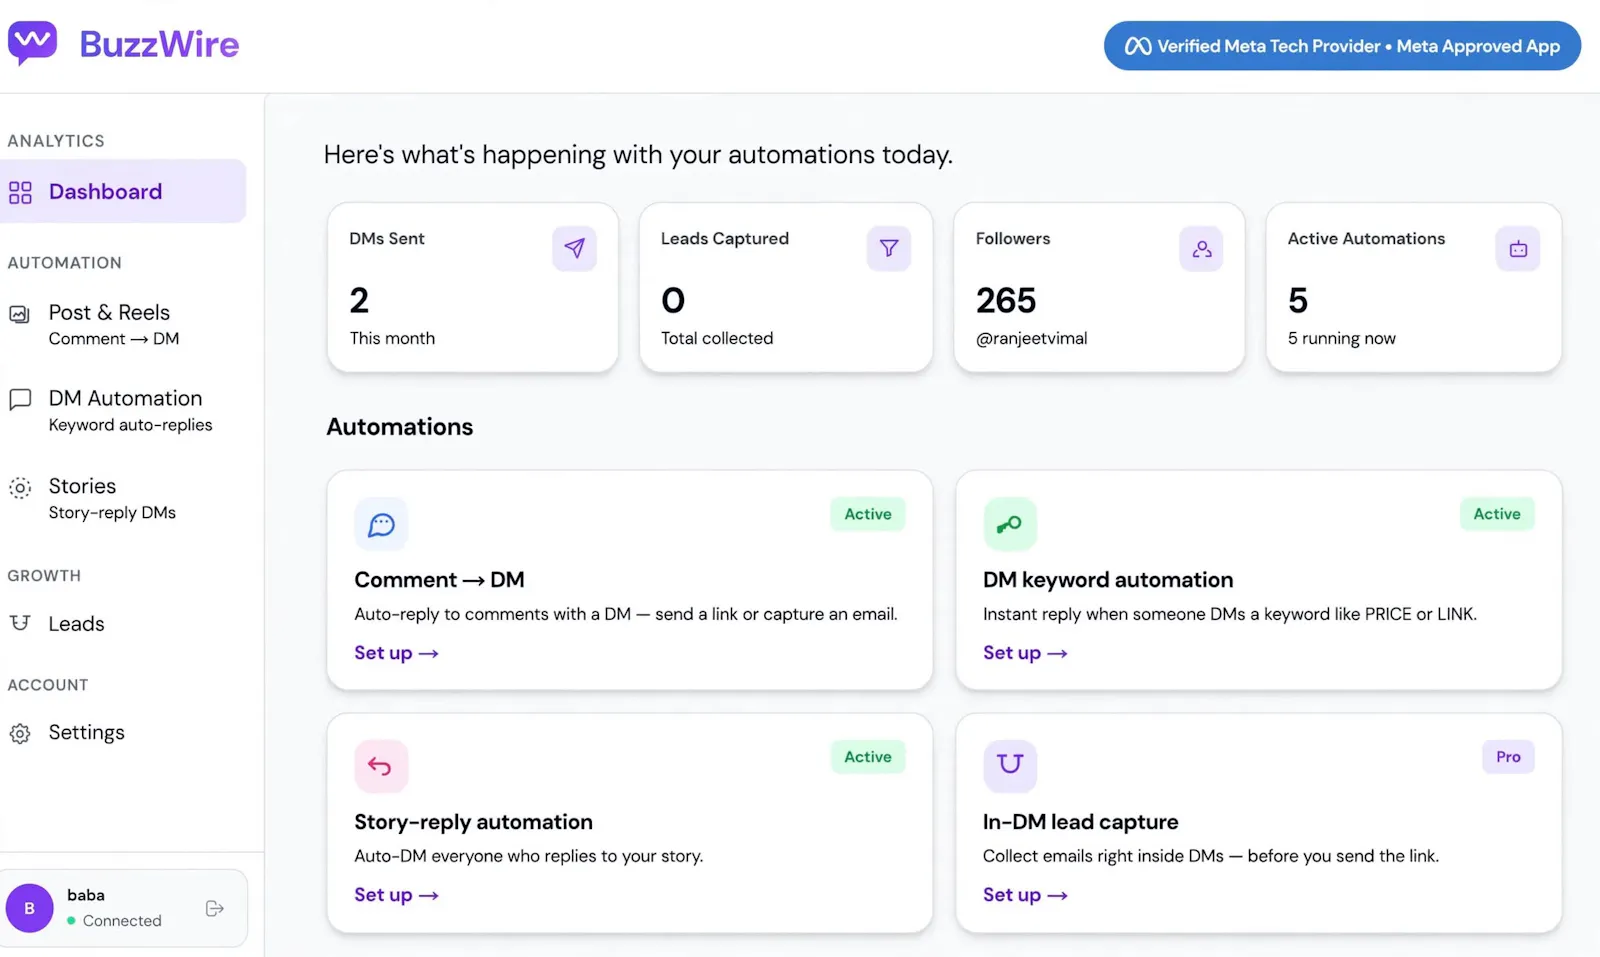Click Set up under Story-reply automation
The width and height of the screenshot is (1600, 957).
396,895
